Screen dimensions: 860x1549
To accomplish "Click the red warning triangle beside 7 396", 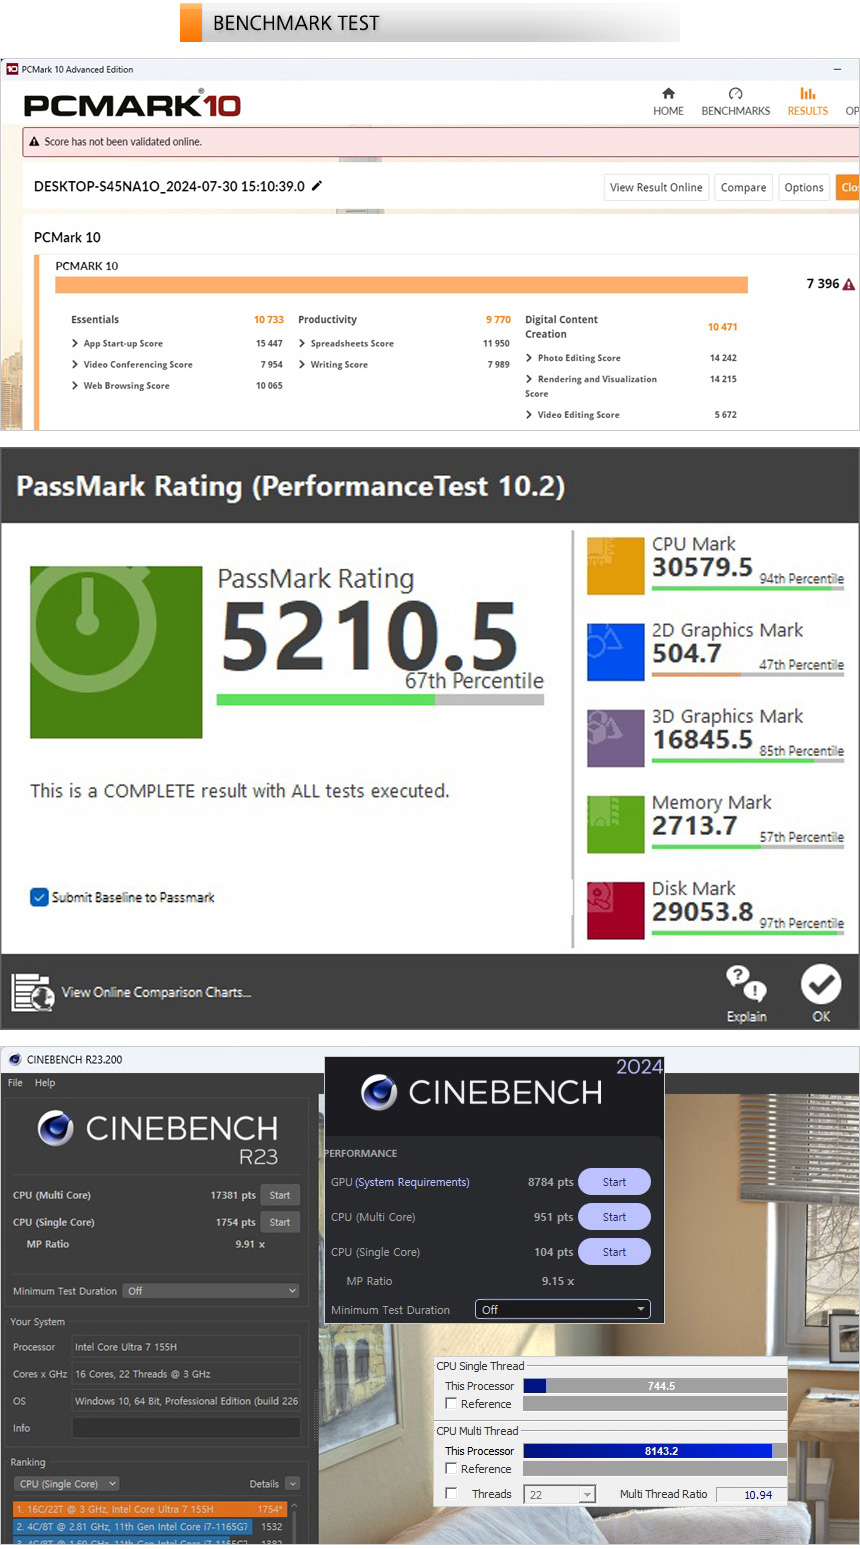I will (849, 284).
